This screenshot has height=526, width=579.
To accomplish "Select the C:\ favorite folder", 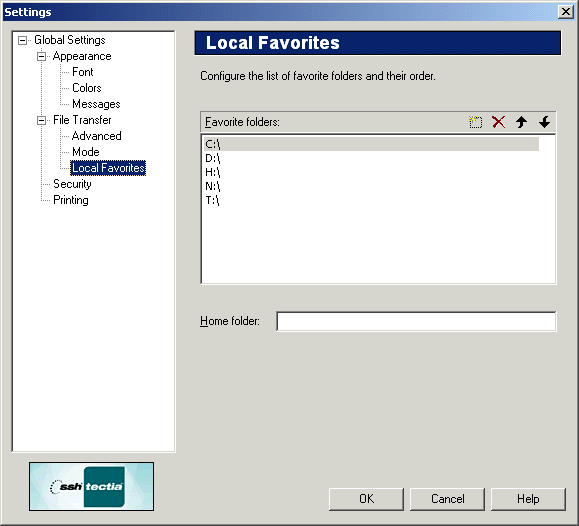I will click(371, 144).
